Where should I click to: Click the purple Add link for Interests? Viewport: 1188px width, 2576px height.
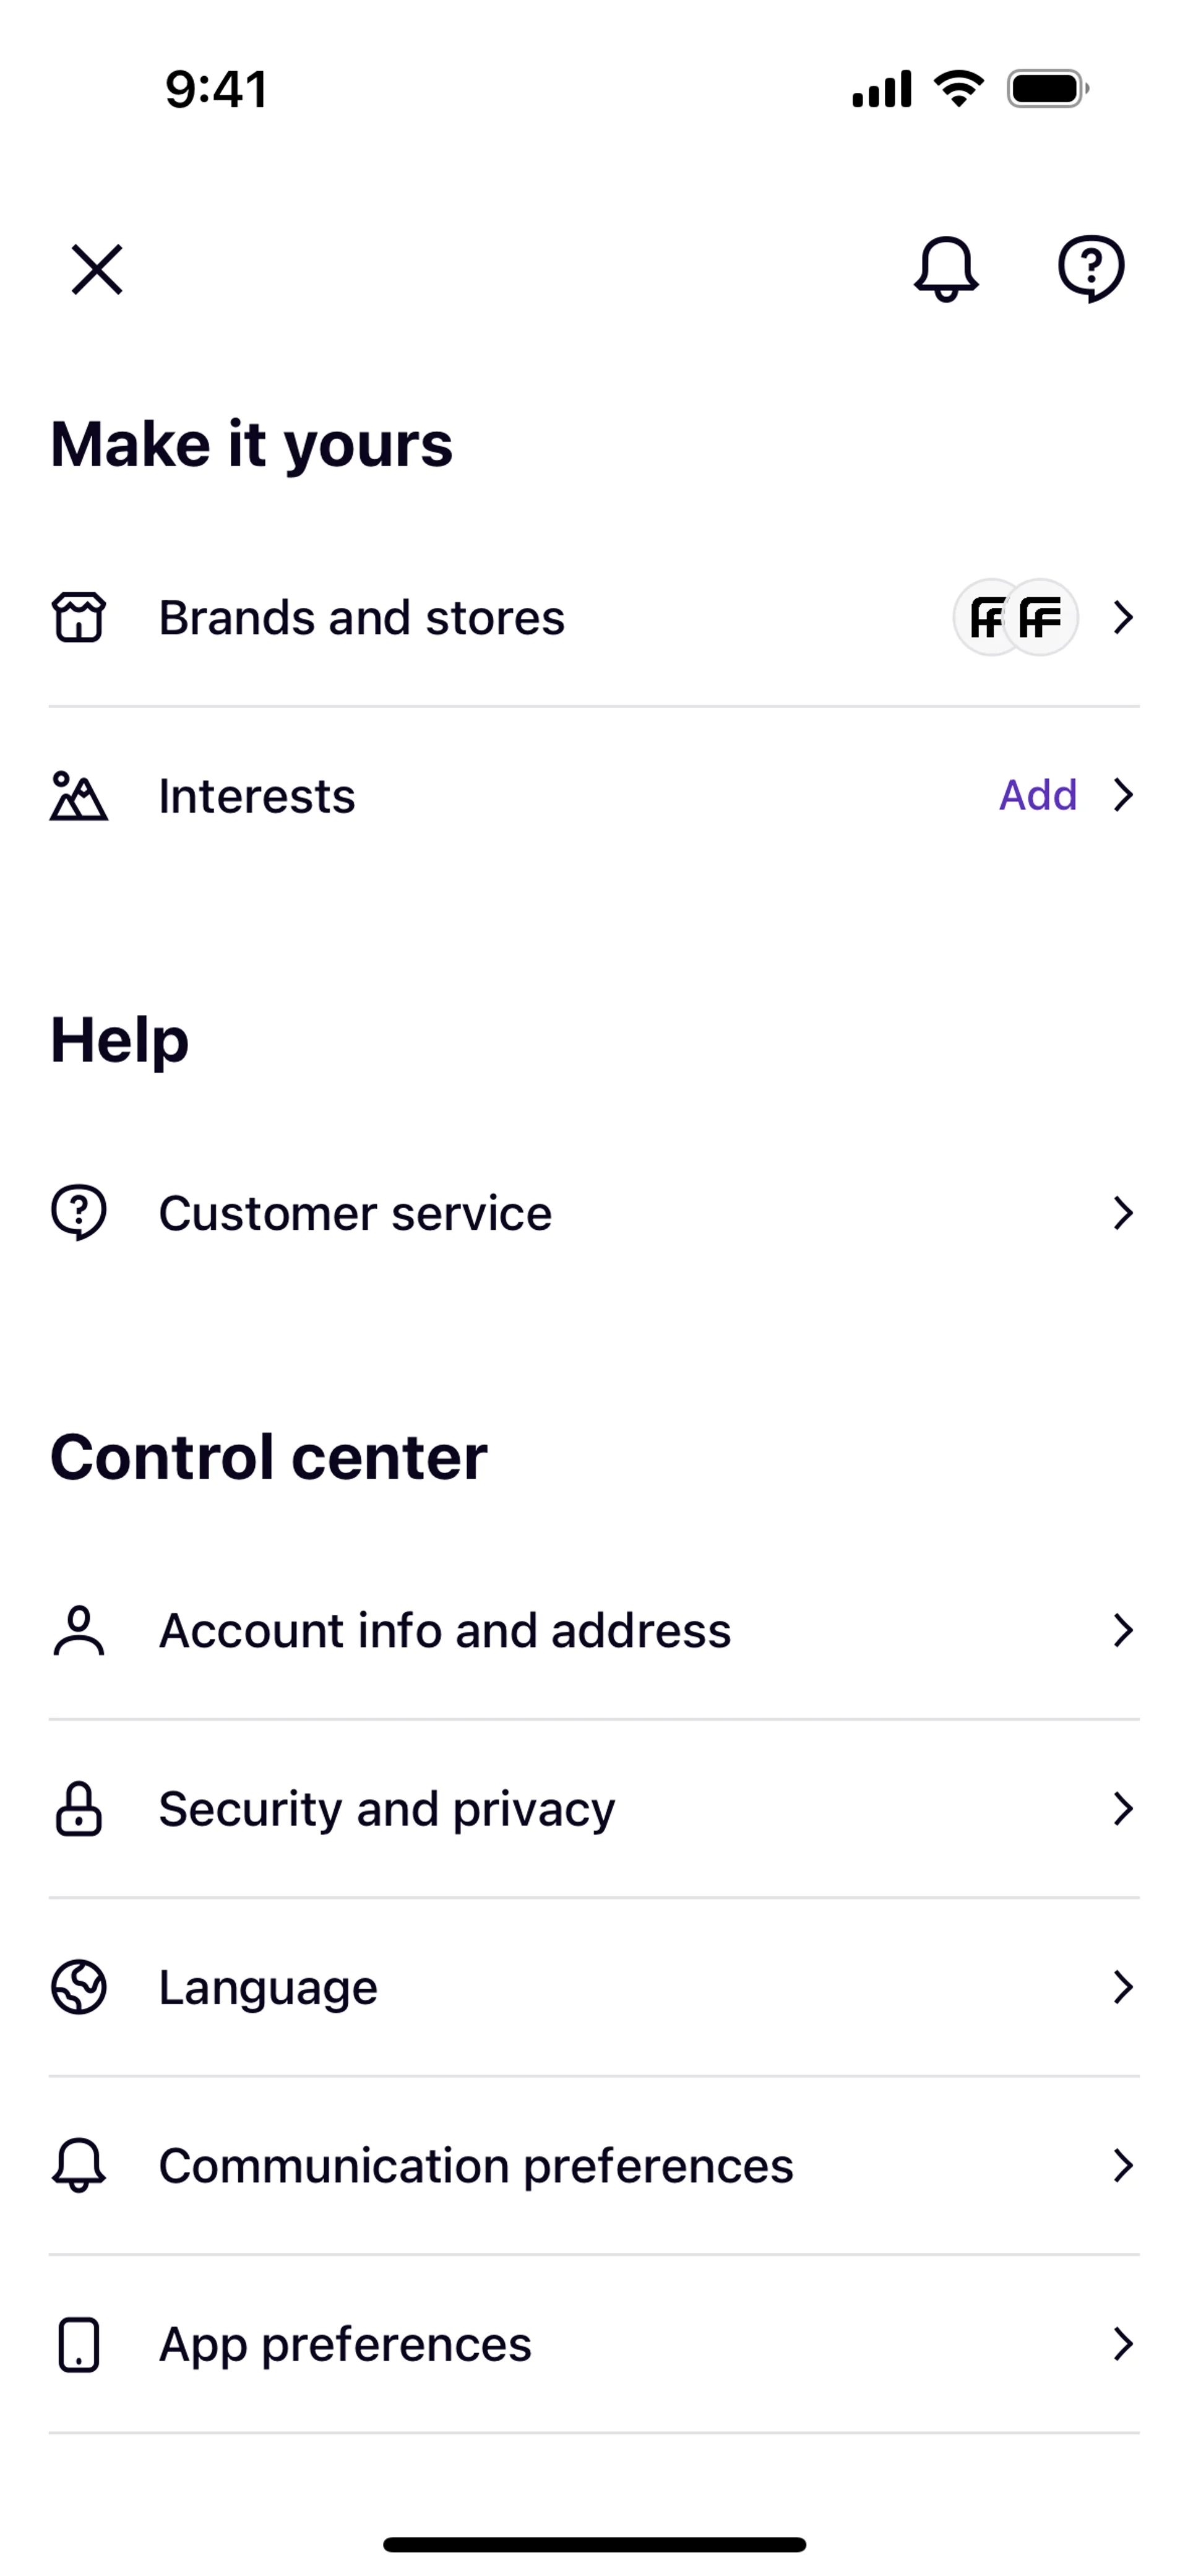pos(1038,796)
